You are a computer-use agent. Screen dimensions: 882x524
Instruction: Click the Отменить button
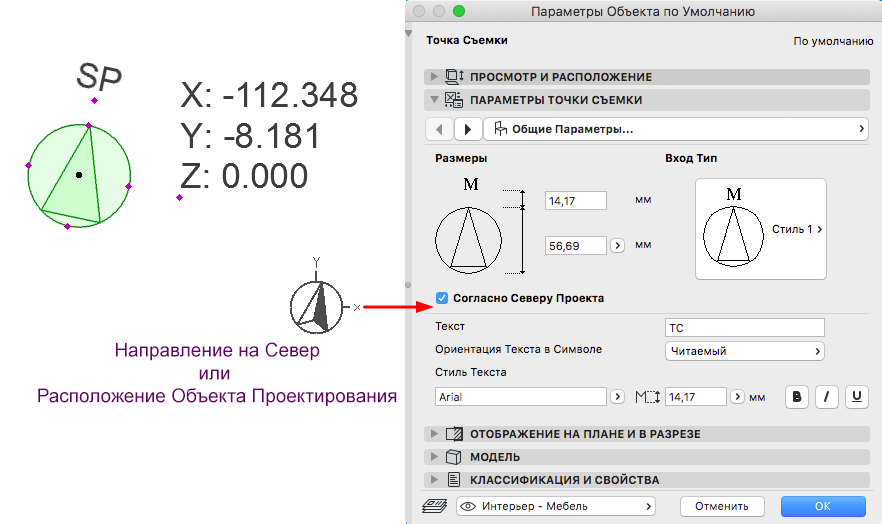[722, 506]
